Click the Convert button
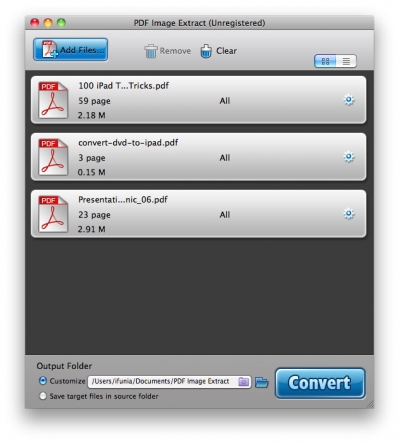This screenshot has width=400, height=443. (x=320, y=383)
